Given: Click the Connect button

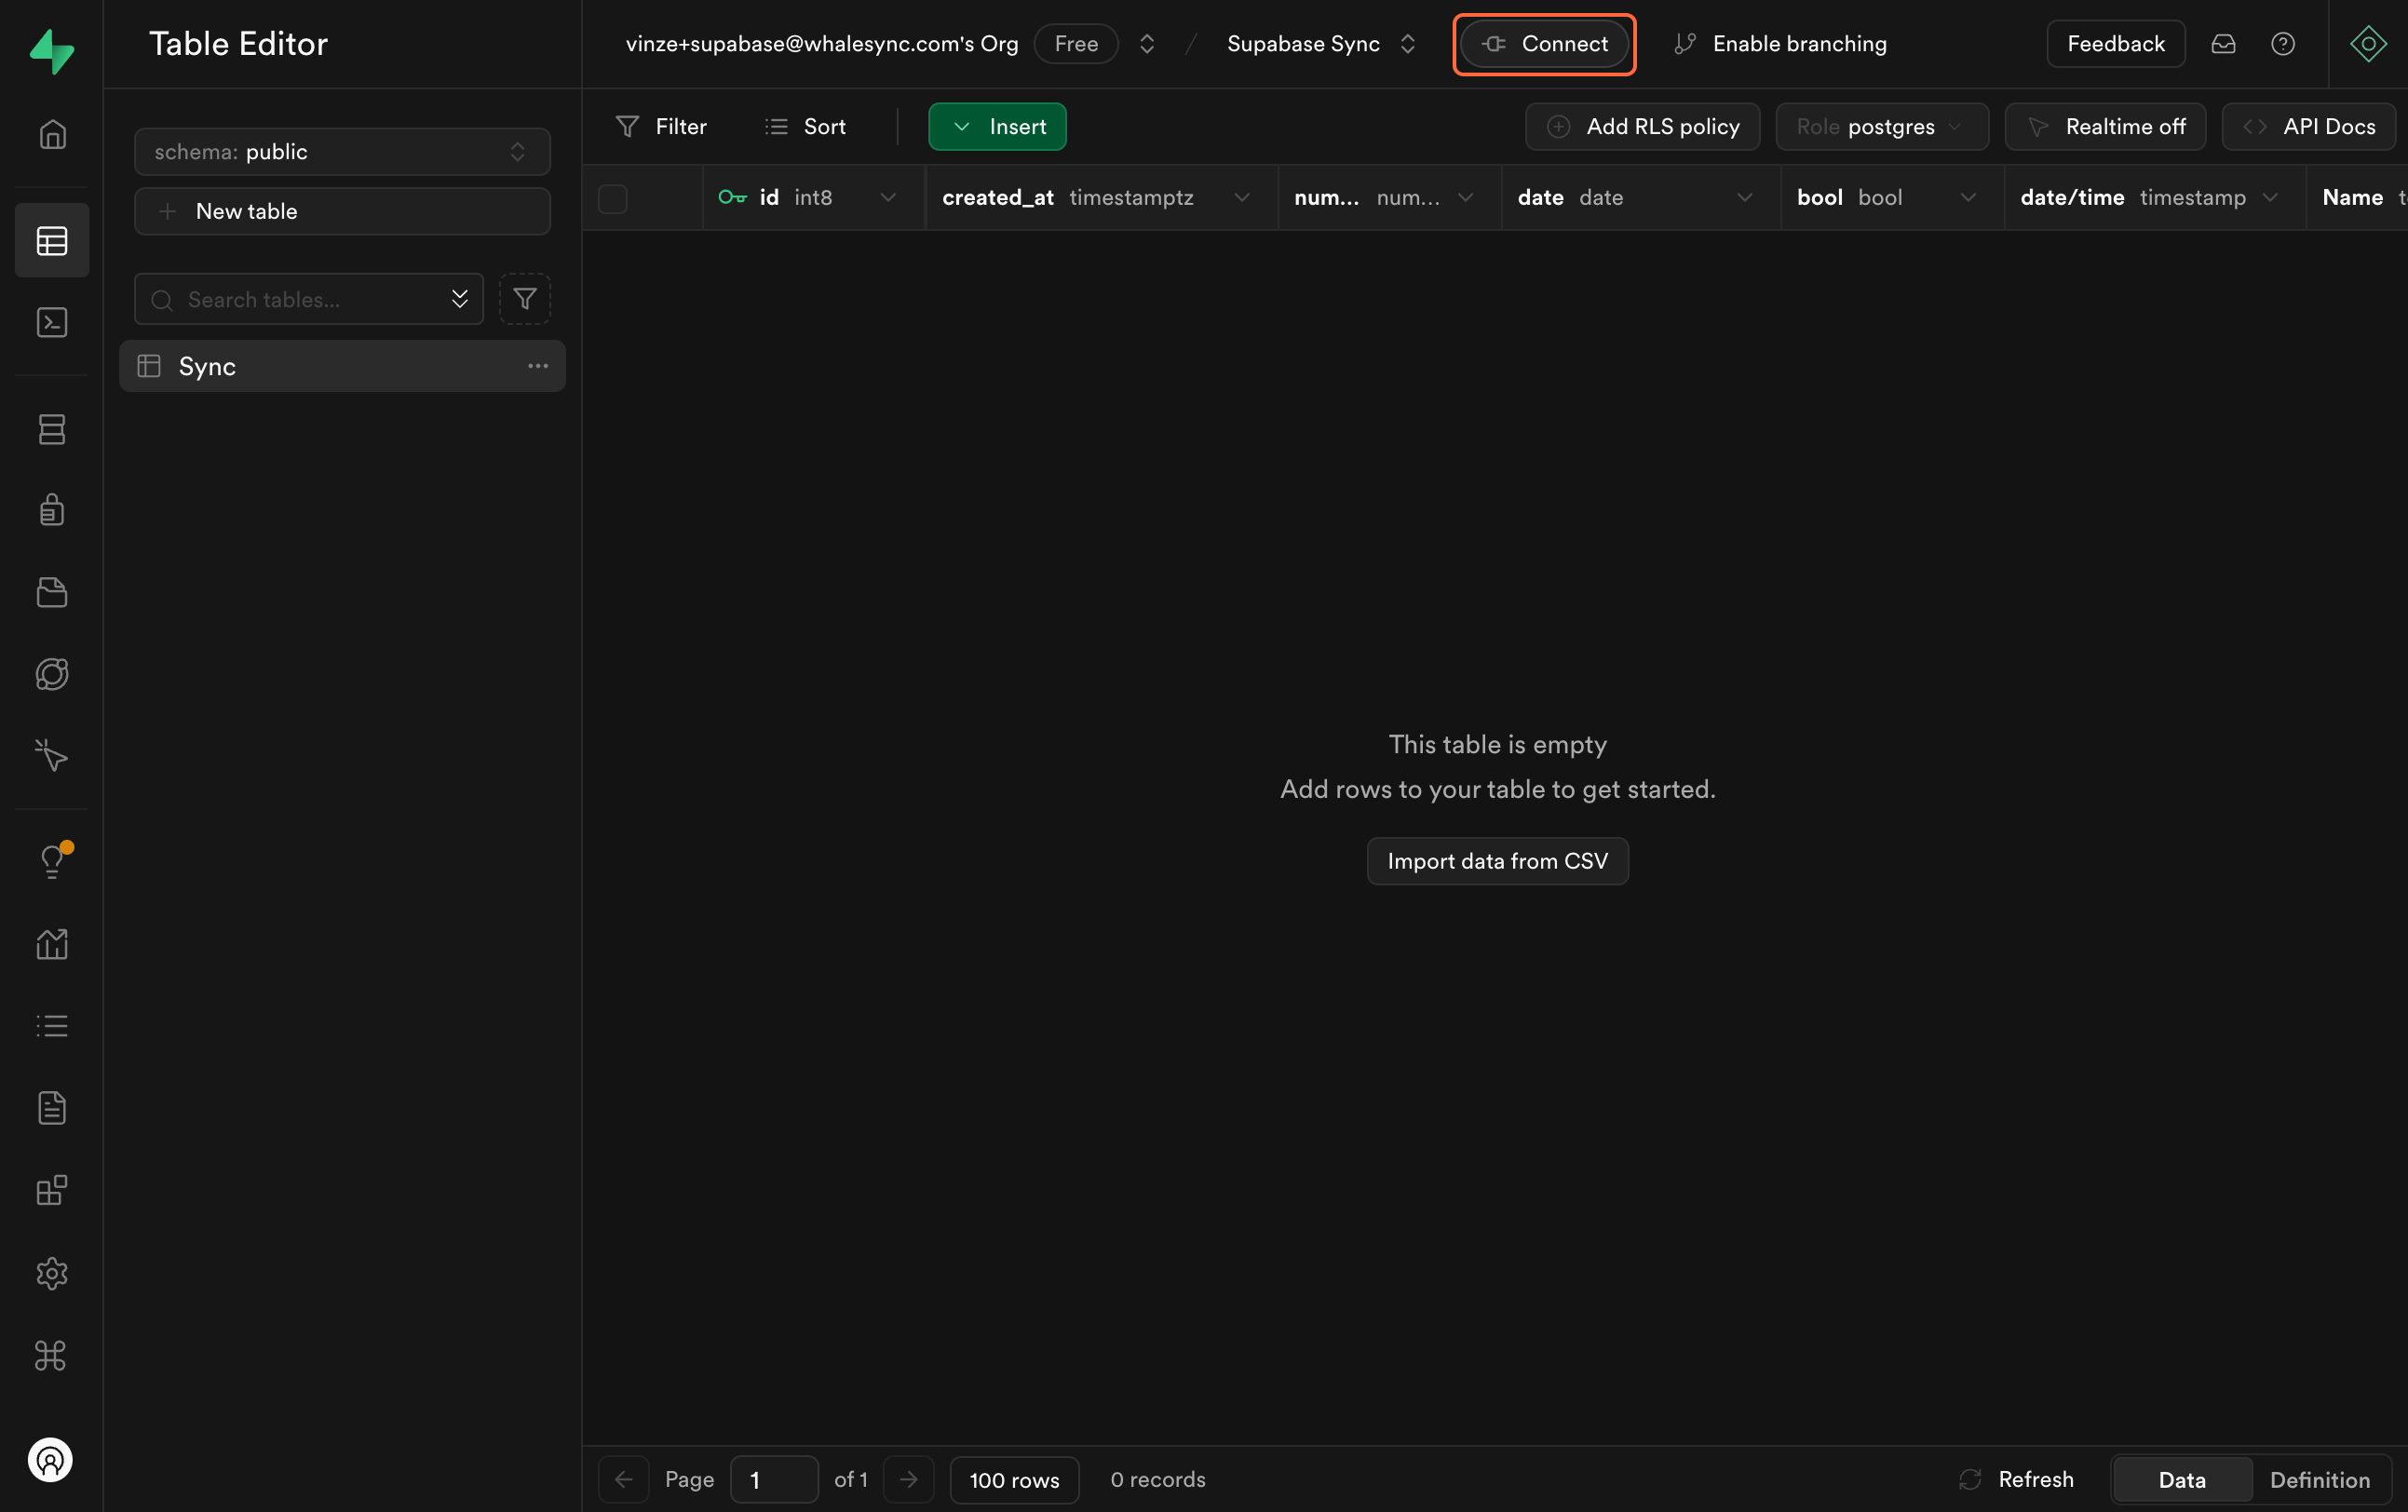Looking at the screenshot, I should [1544, 44].
